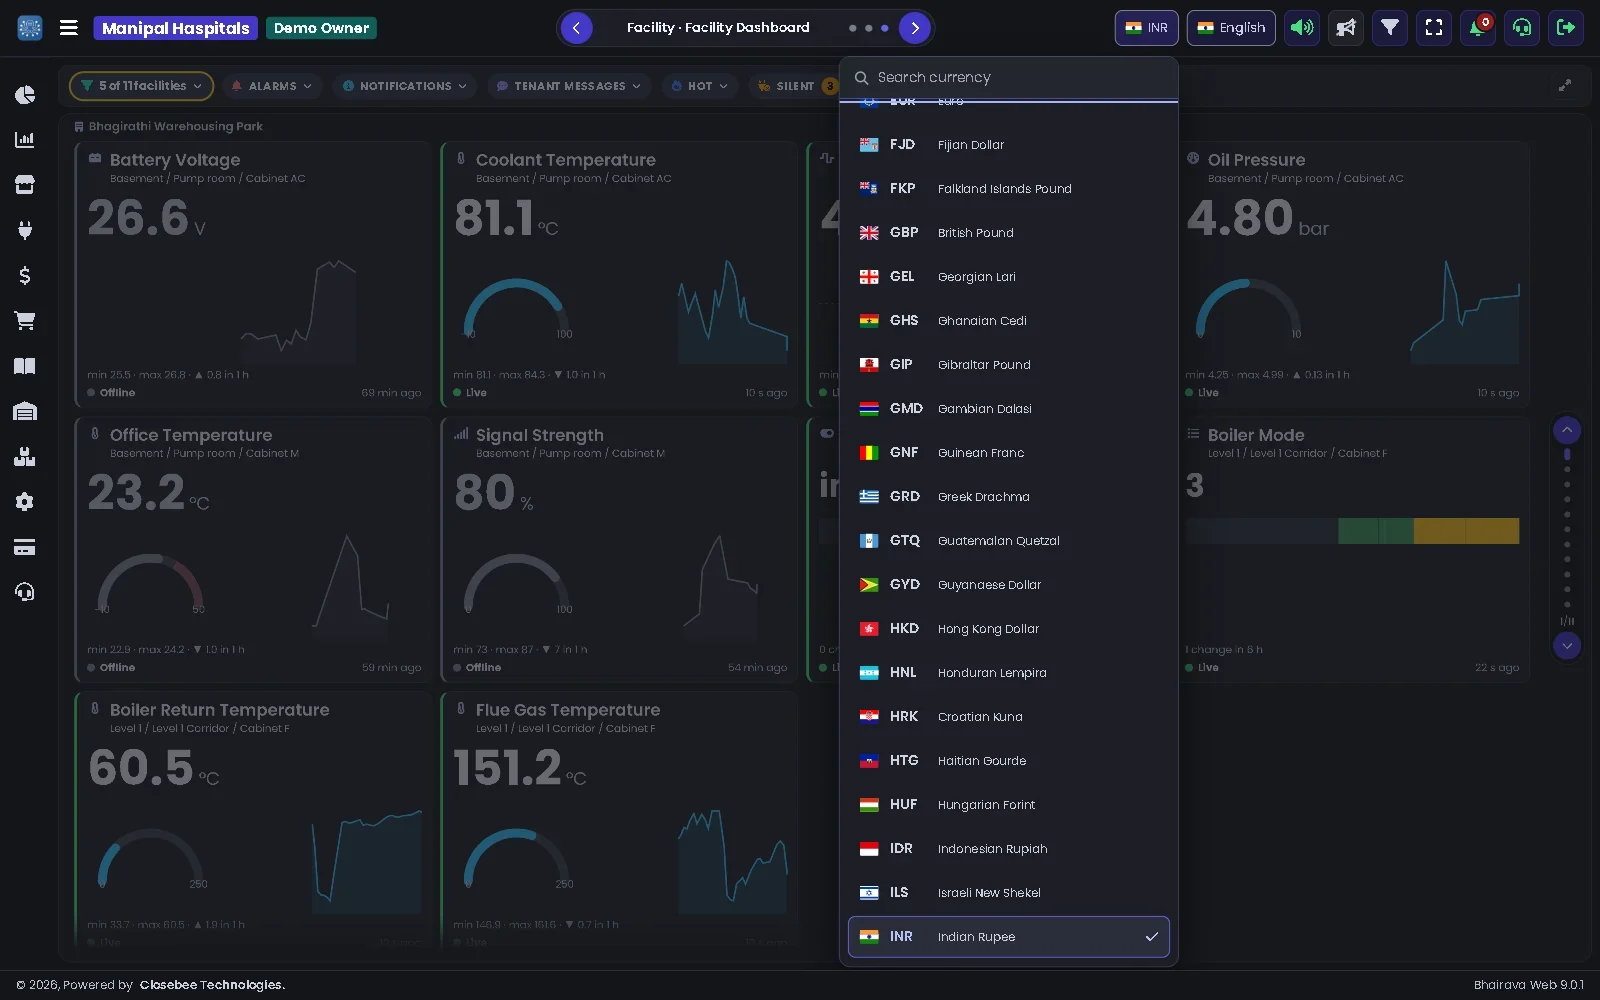Select HUF Hungarian Forint

(1009, 805)
